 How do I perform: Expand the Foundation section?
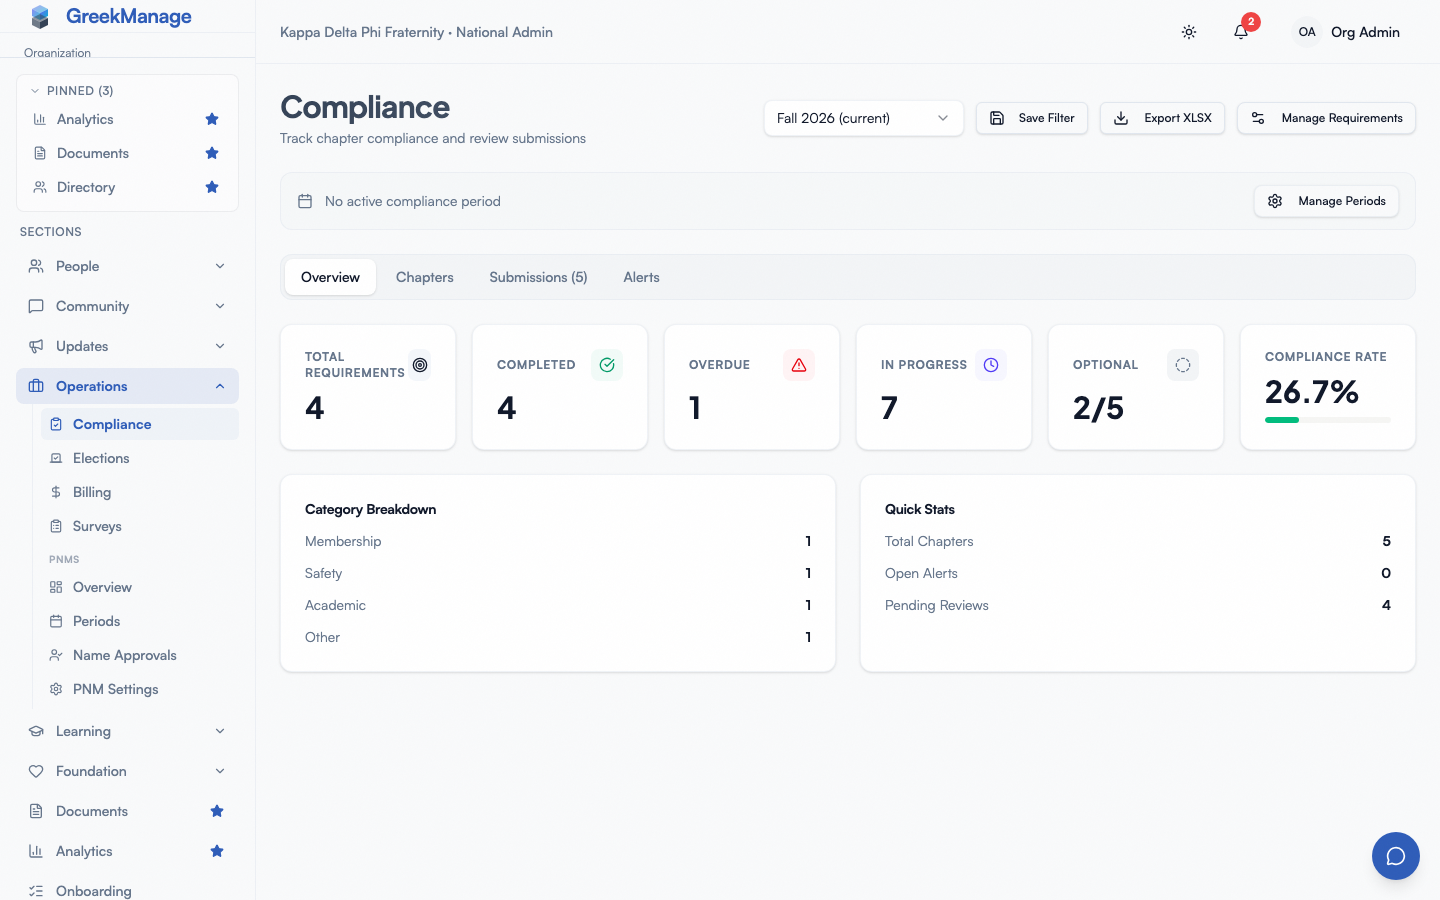127,771
